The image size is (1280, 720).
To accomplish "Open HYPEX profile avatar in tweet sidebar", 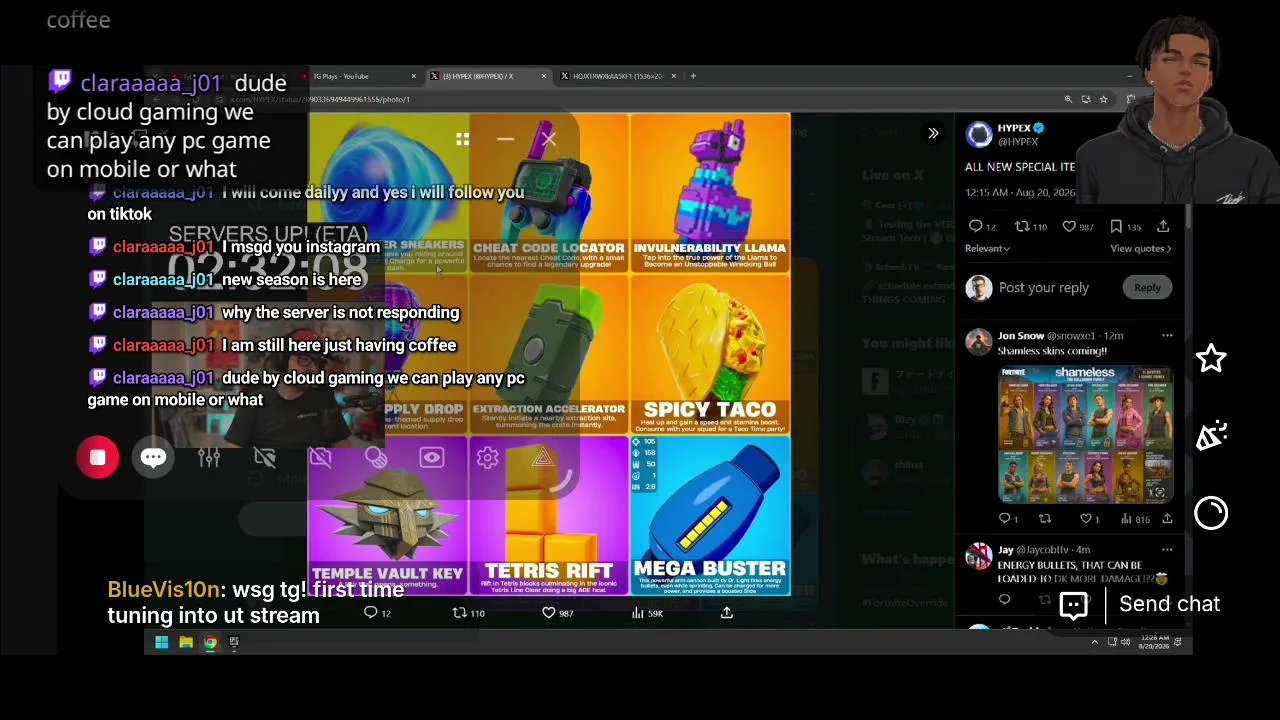I will pos(979,133).
